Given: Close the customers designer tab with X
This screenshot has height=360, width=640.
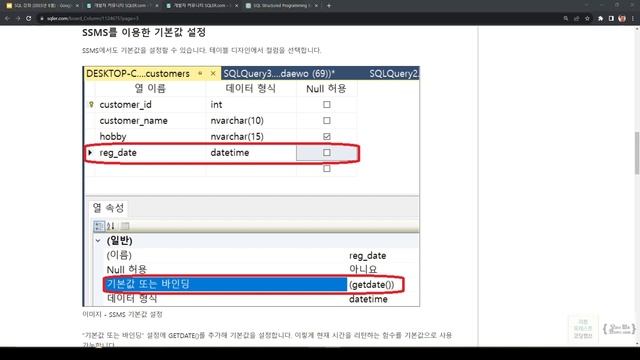Looking at the screenshot, I should pos(213,73).
